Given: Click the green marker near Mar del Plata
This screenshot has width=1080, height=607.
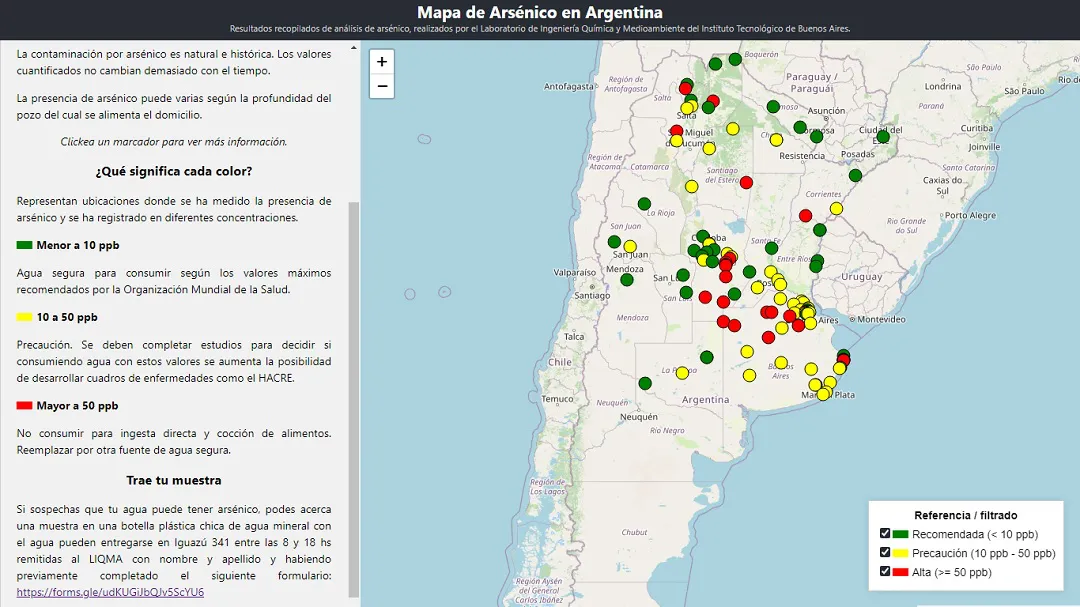Looking at the screenshot, I should coord(844,353).
